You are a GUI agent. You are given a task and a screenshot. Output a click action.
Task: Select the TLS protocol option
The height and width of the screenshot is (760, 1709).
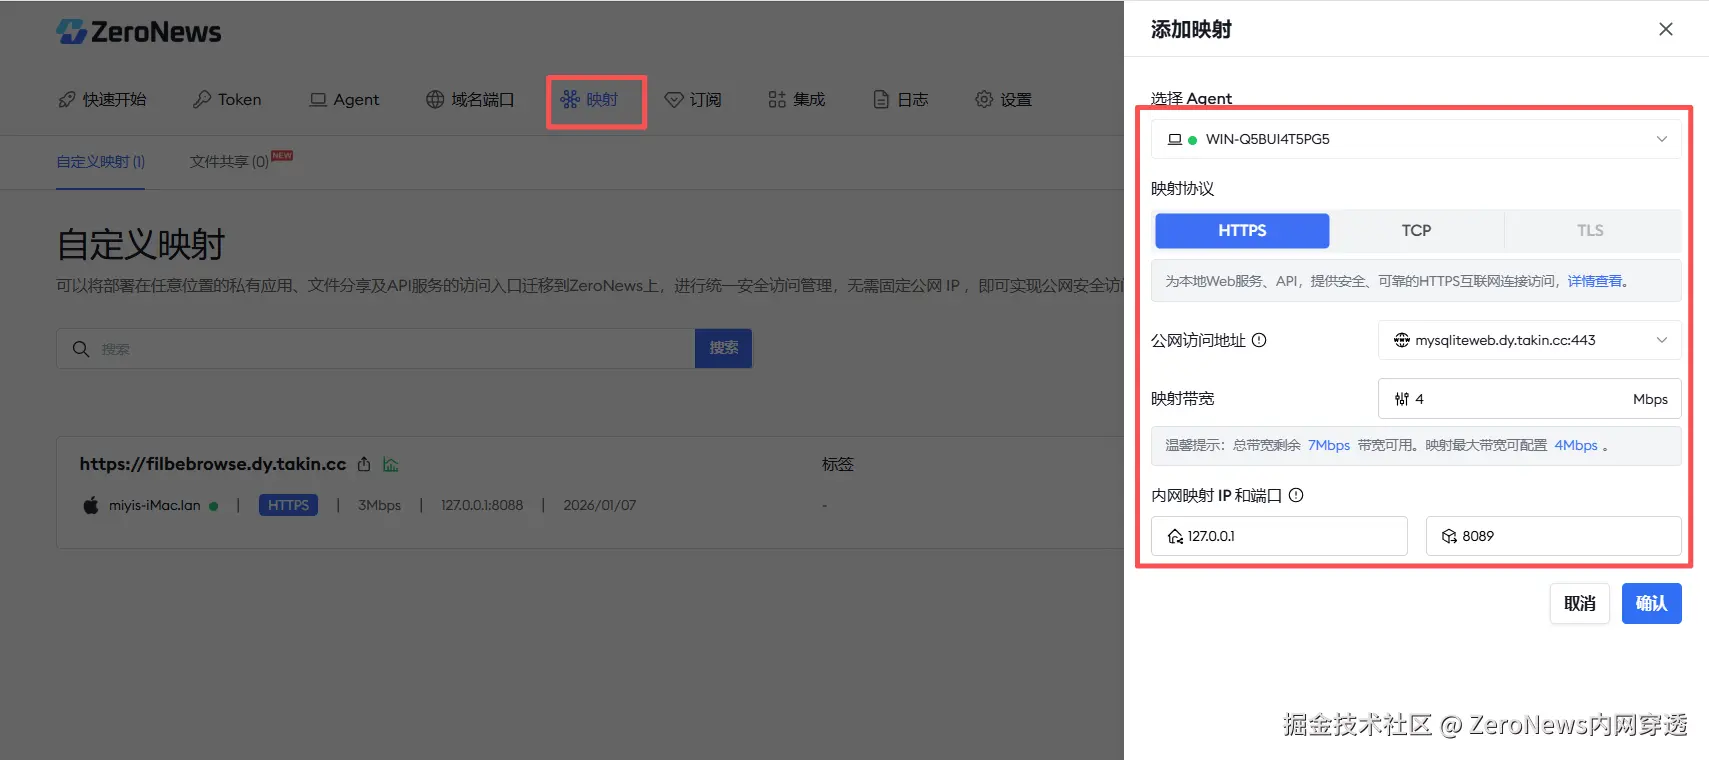(x=1590, y=230)
